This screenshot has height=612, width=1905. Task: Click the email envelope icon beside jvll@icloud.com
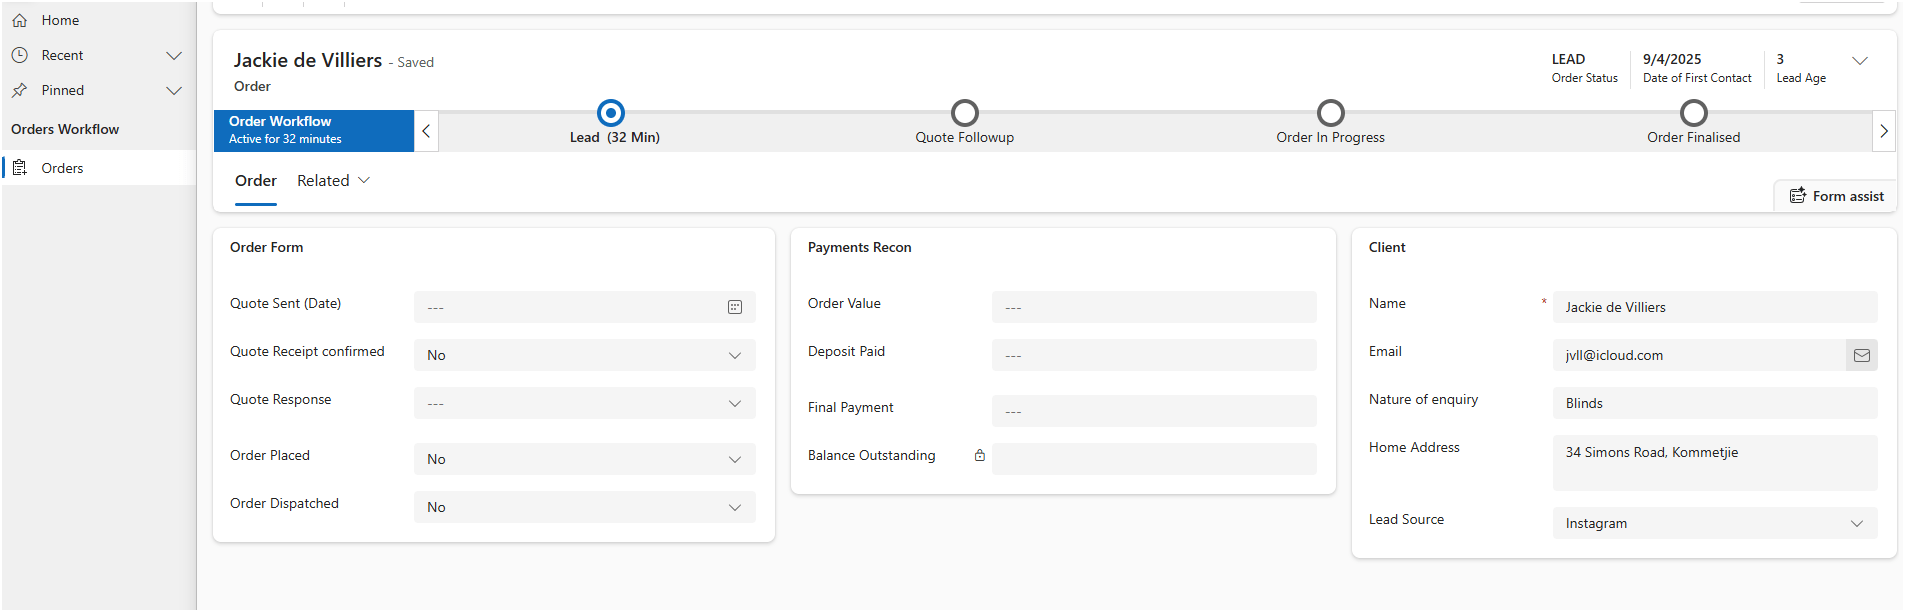coord(1861,355)
